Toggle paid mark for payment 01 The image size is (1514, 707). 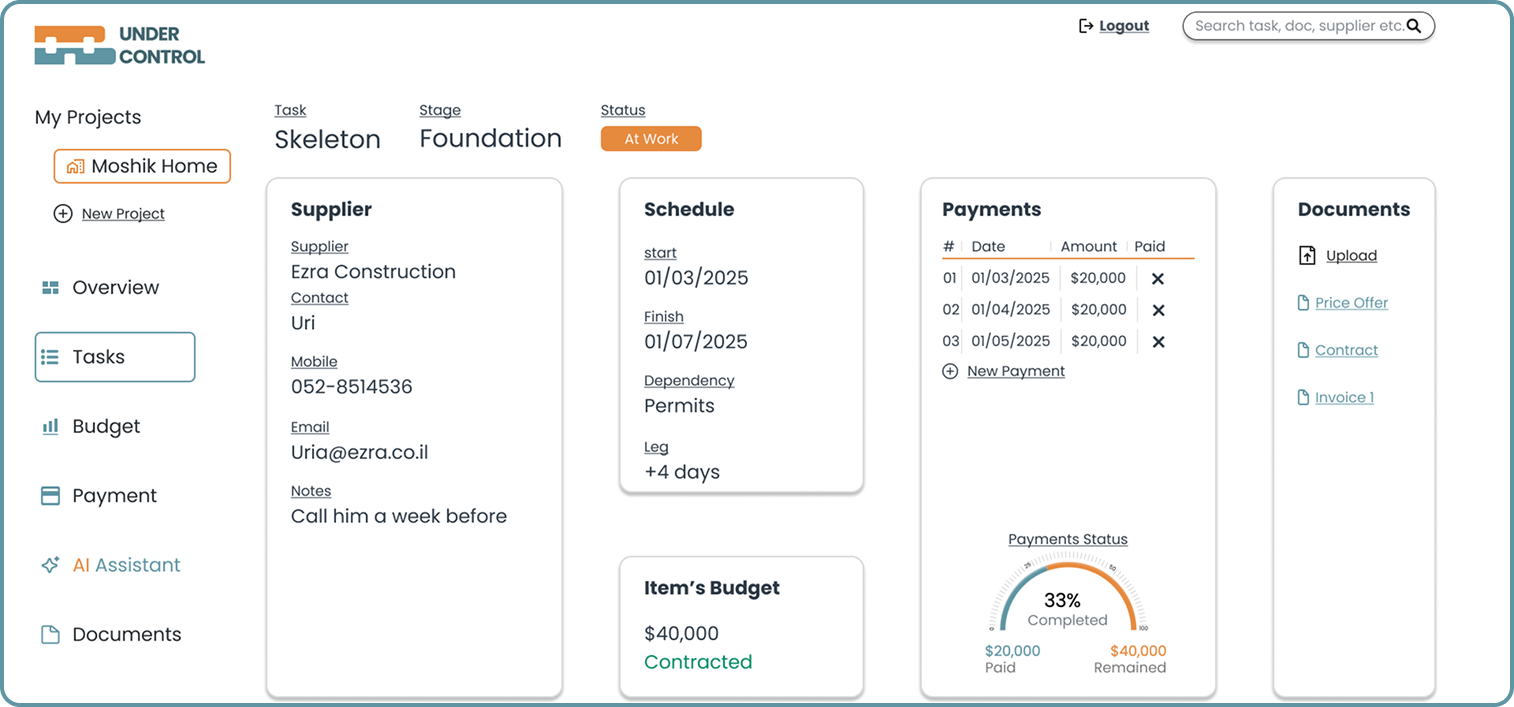coord(1158,279)
